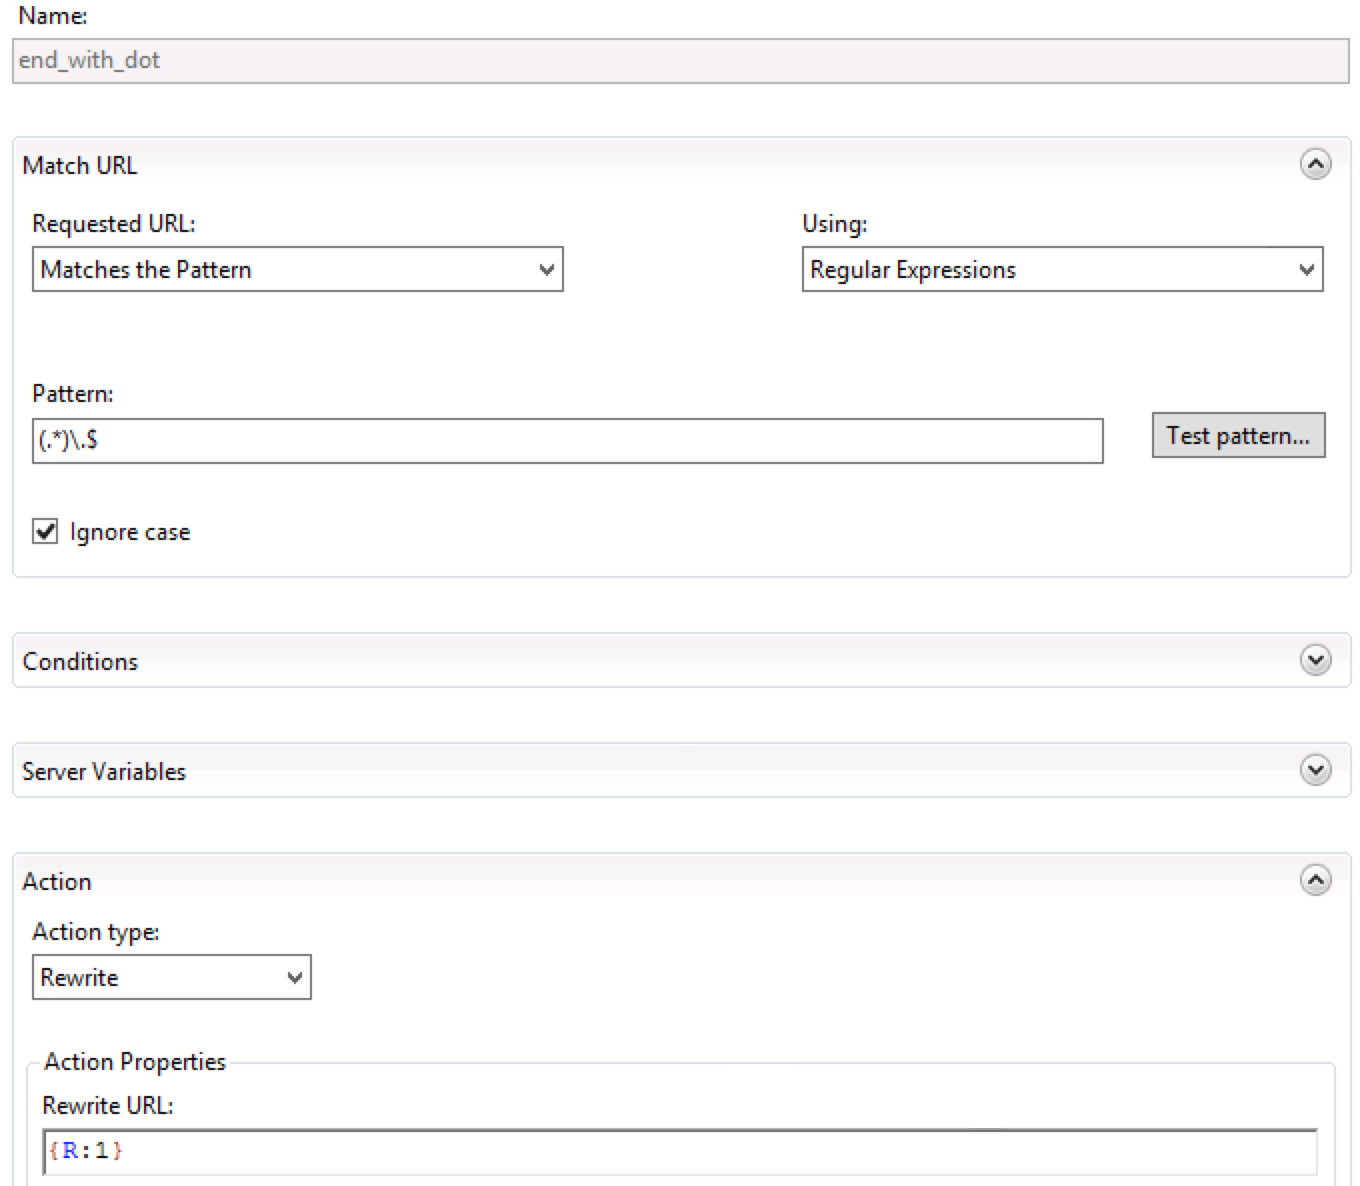Click the Rewrite URL input field

680,1152
